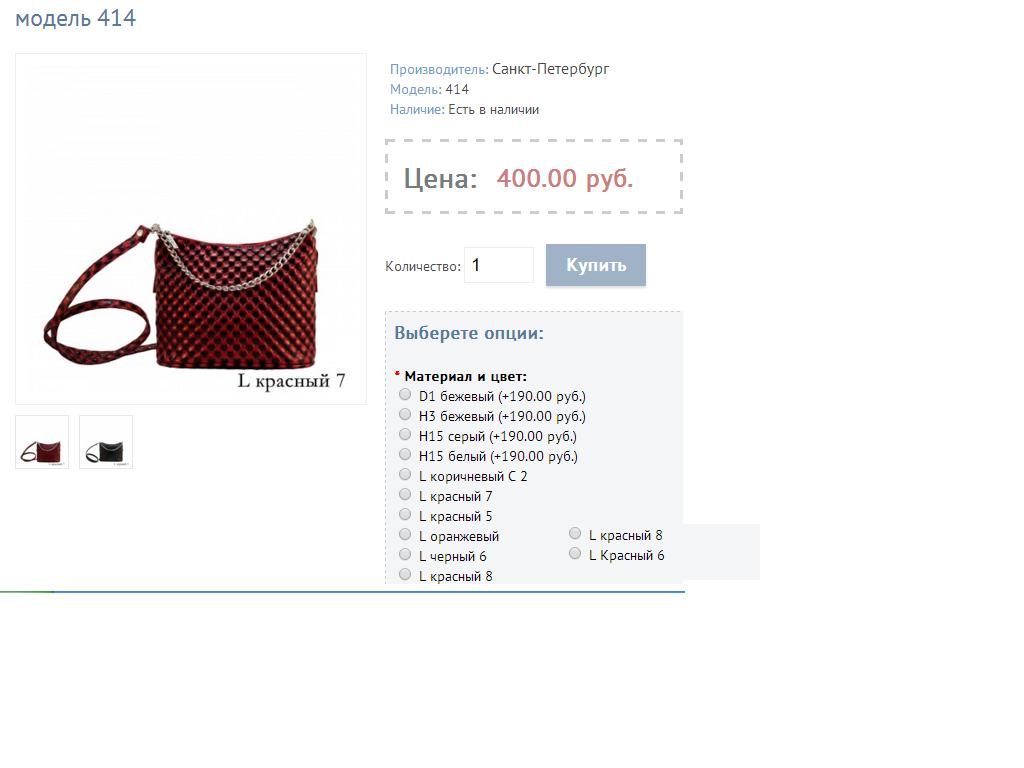Pick the L красный 5 option
The height and width of the screenshot is (768, 1024).
pos(405,515)
